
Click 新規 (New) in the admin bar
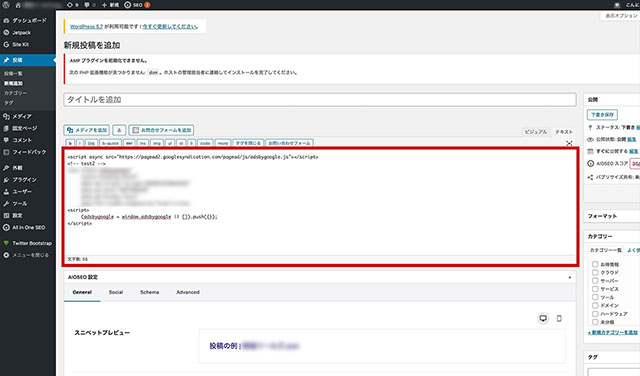(x=110, y=5)
